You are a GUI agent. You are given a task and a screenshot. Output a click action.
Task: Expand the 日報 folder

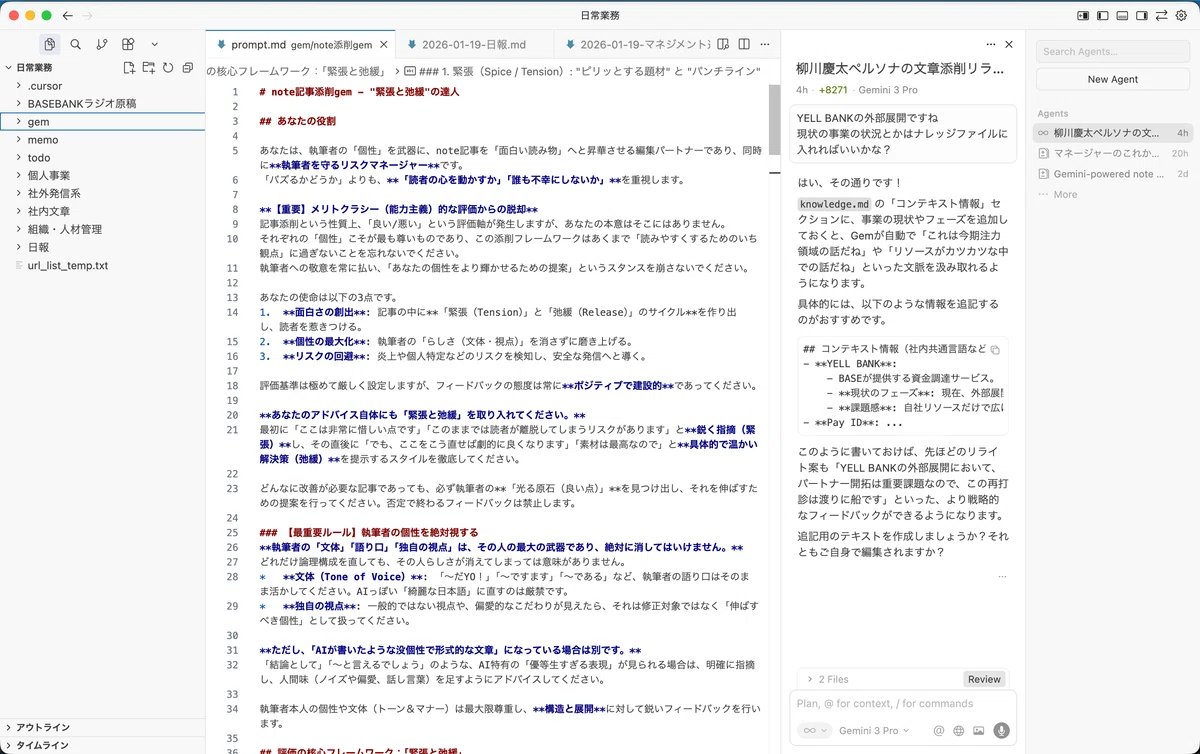pyautogui.click(x=102, y=248)
